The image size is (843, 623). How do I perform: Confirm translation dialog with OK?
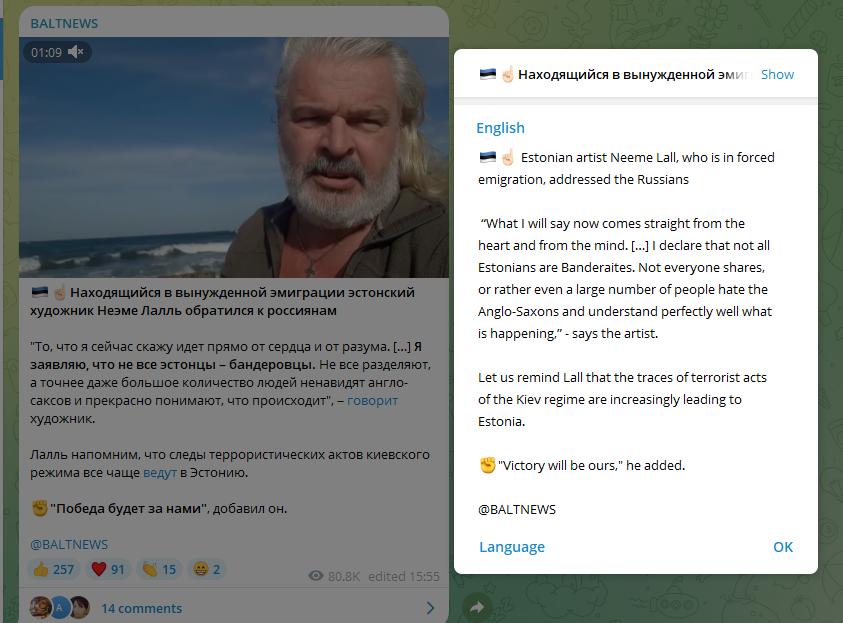783,547
